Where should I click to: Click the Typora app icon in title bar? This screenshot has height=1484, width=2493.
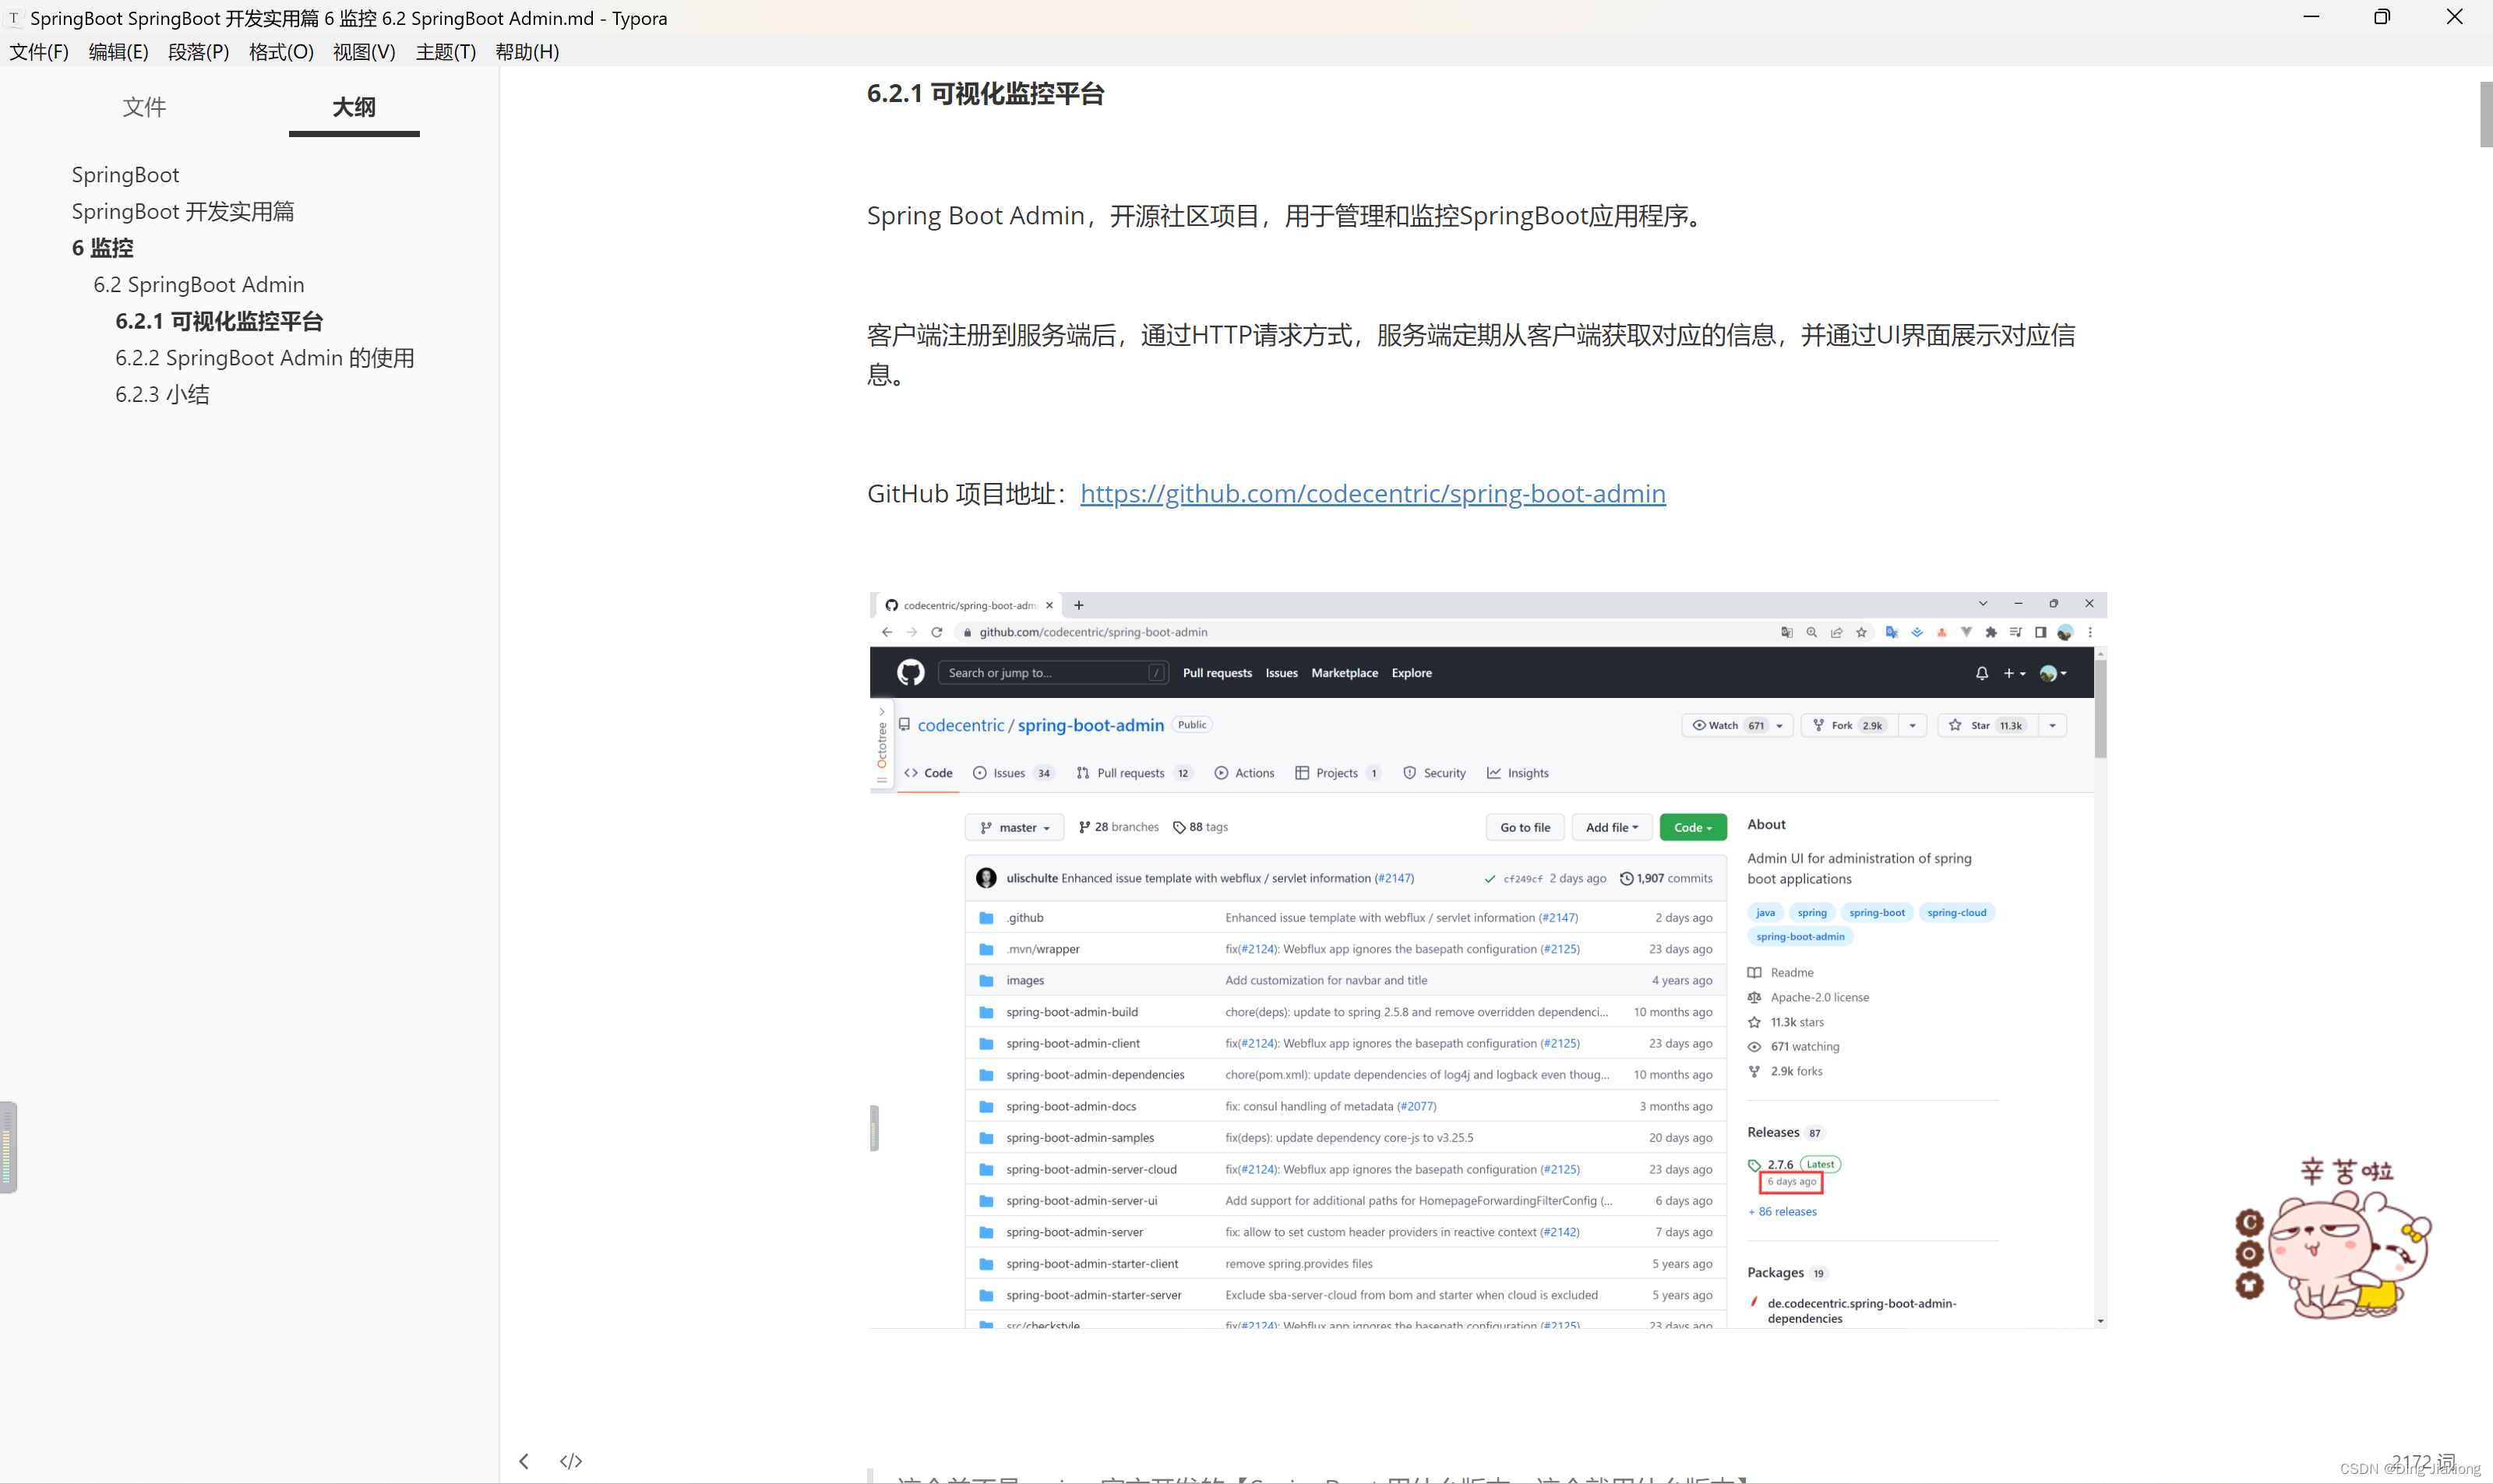(x=14, y=18)
